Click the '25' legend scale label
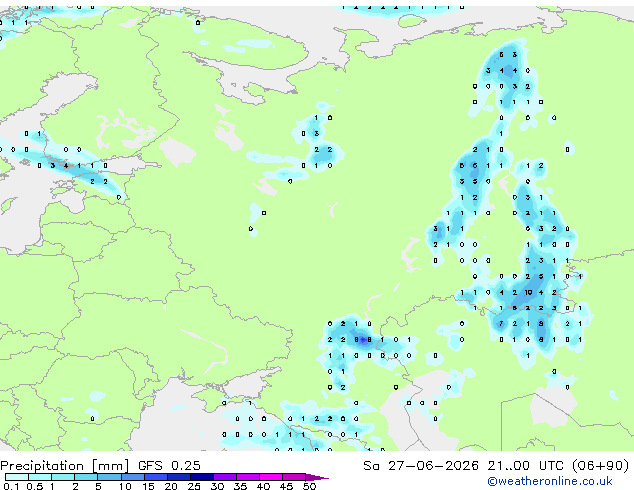 coord(194,486)
